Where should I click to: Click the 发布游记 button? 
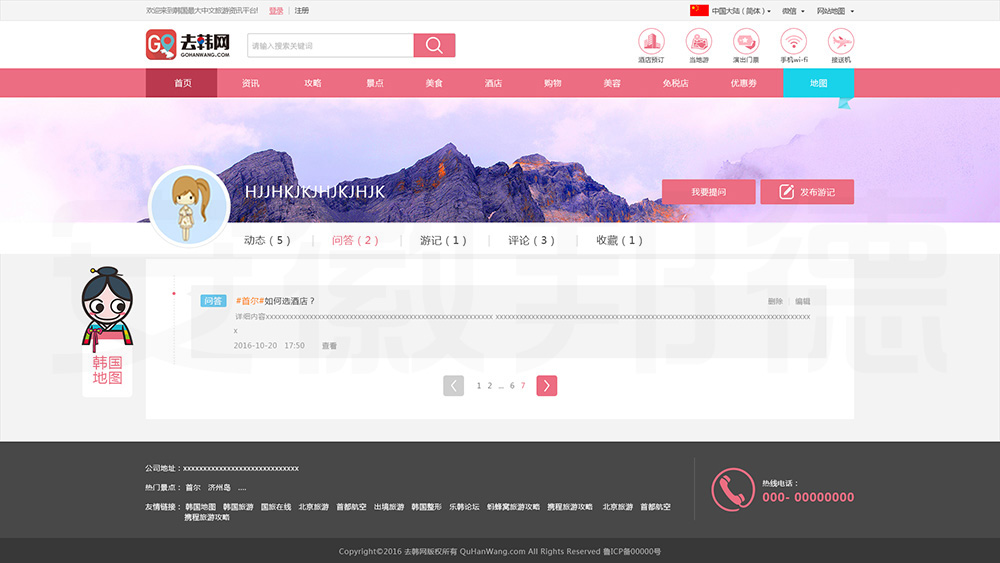click(x=807, y=192)
